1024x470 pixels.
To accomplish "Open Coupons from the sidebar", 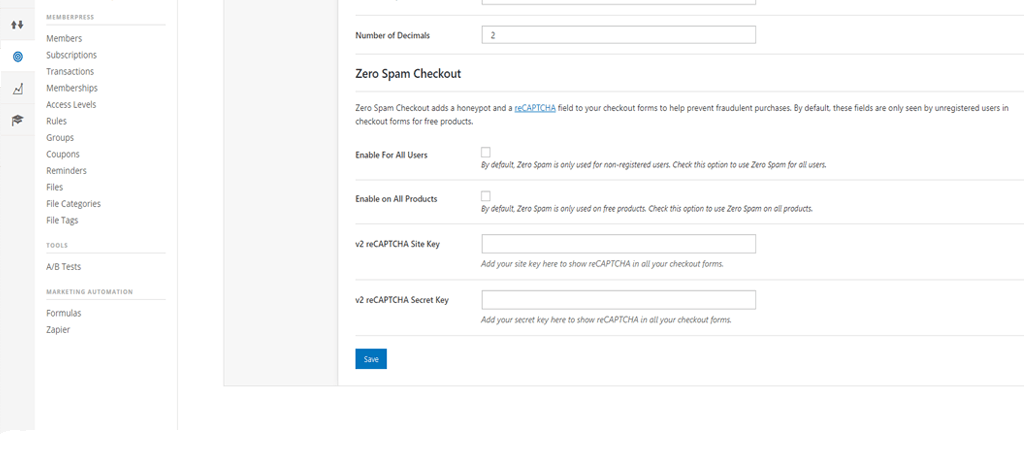I will tap(62, 154).
